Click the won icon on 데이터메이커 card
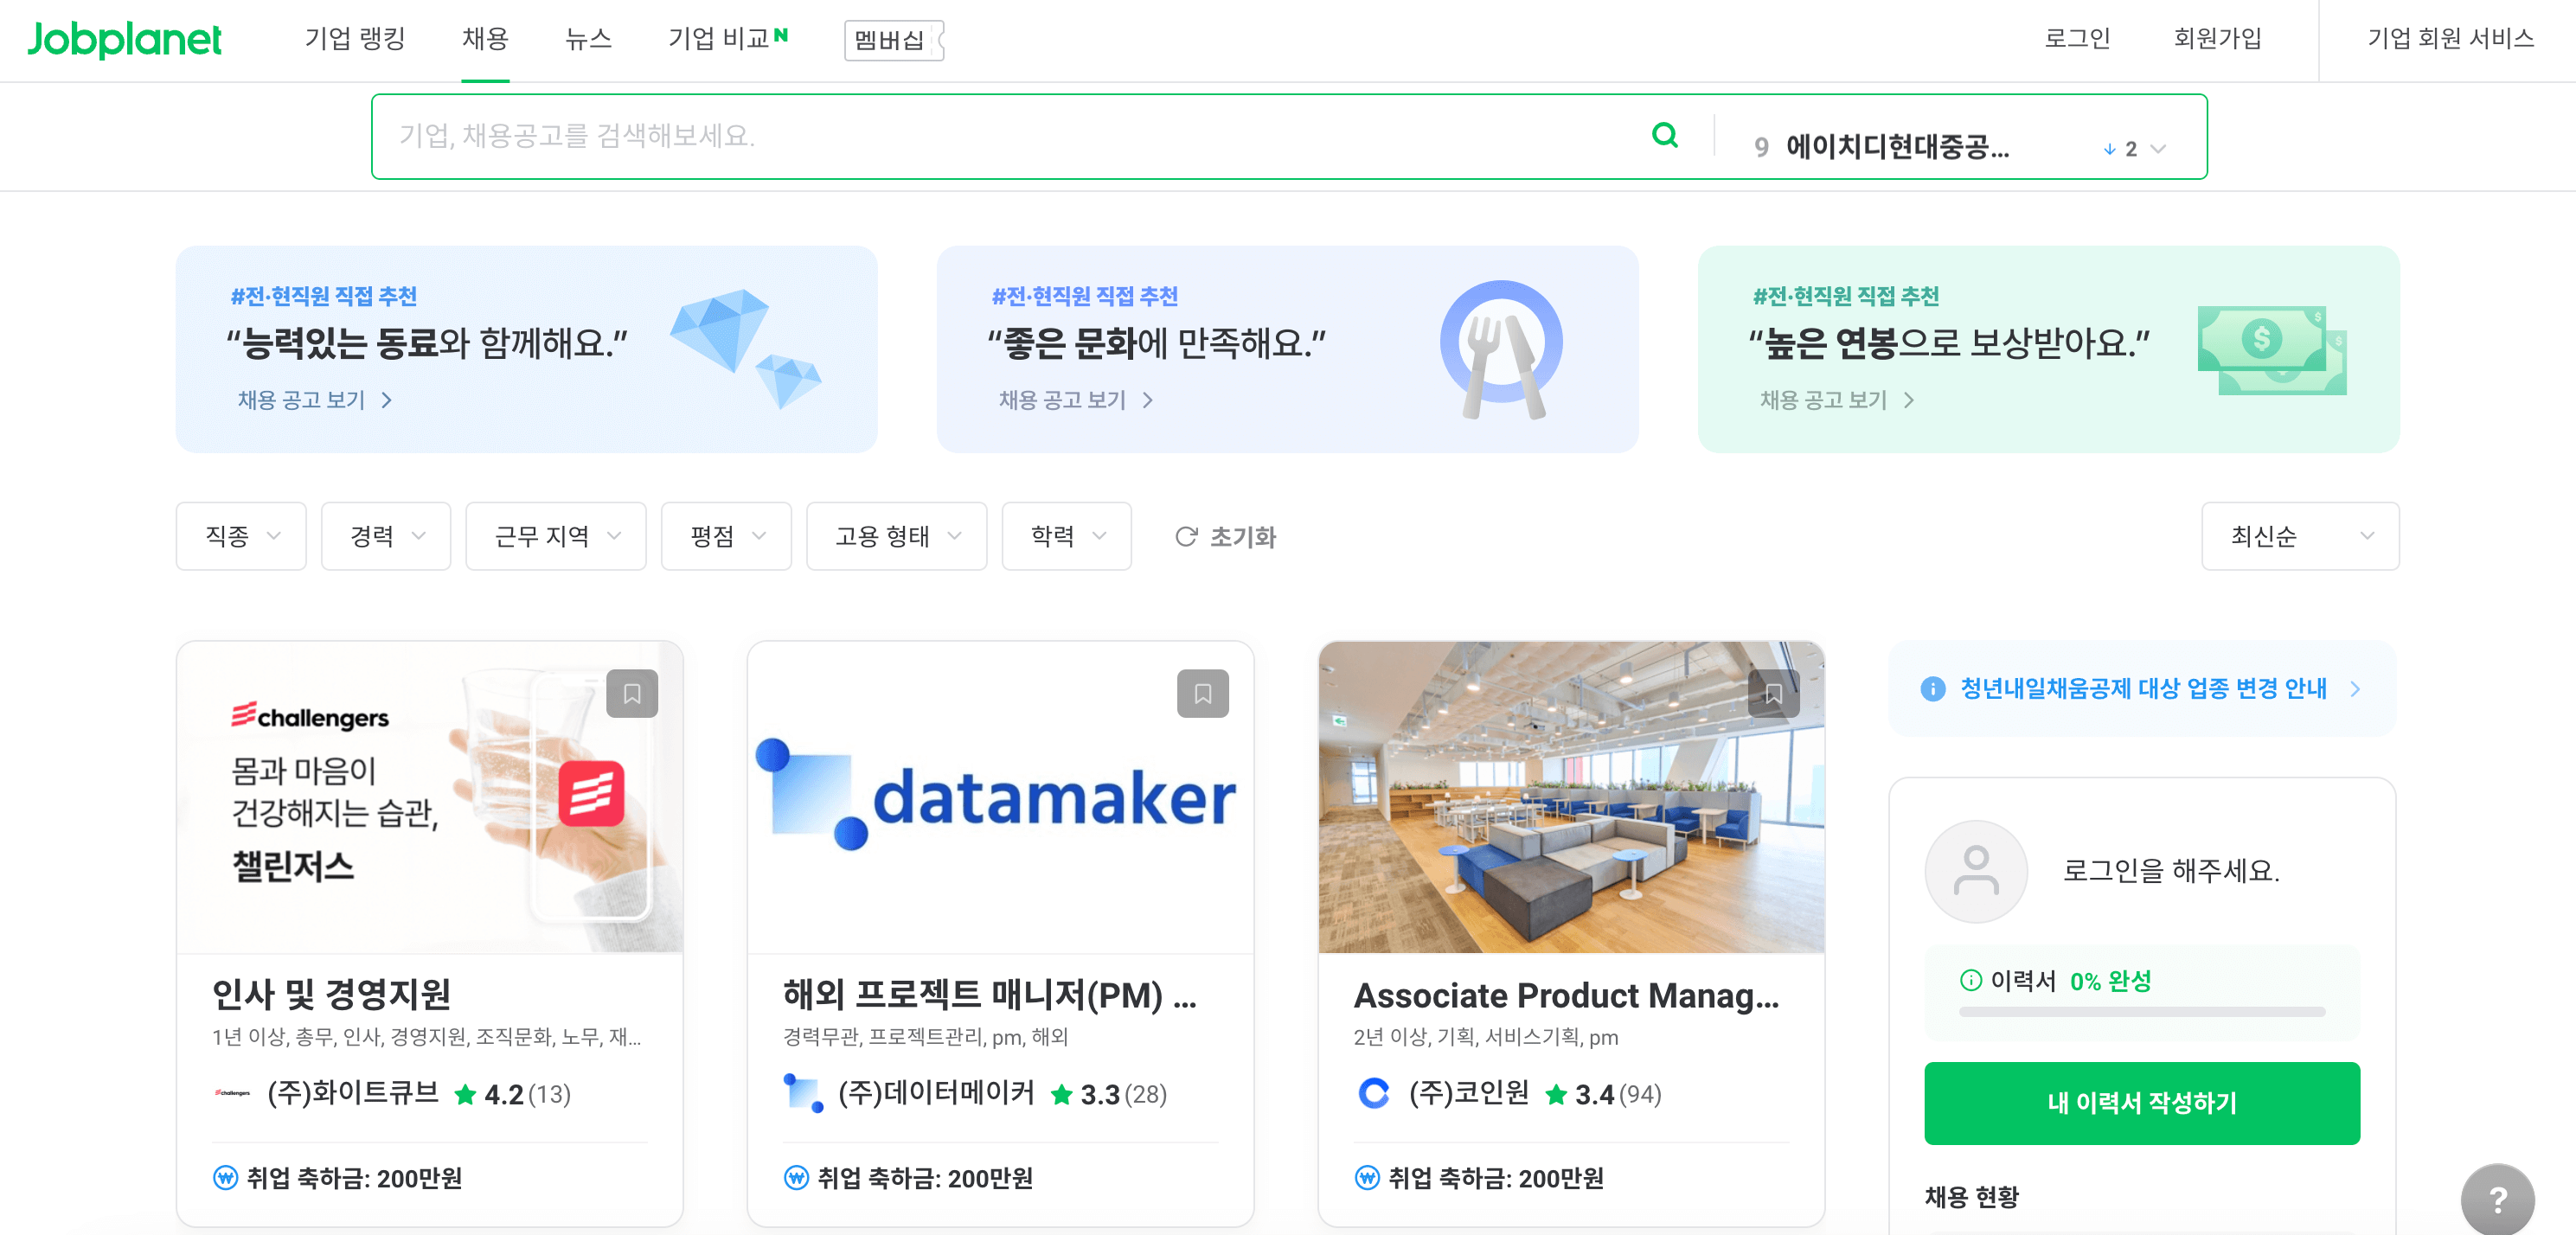Viewport: 2576px width, 1235px height. pos(796,1178)
